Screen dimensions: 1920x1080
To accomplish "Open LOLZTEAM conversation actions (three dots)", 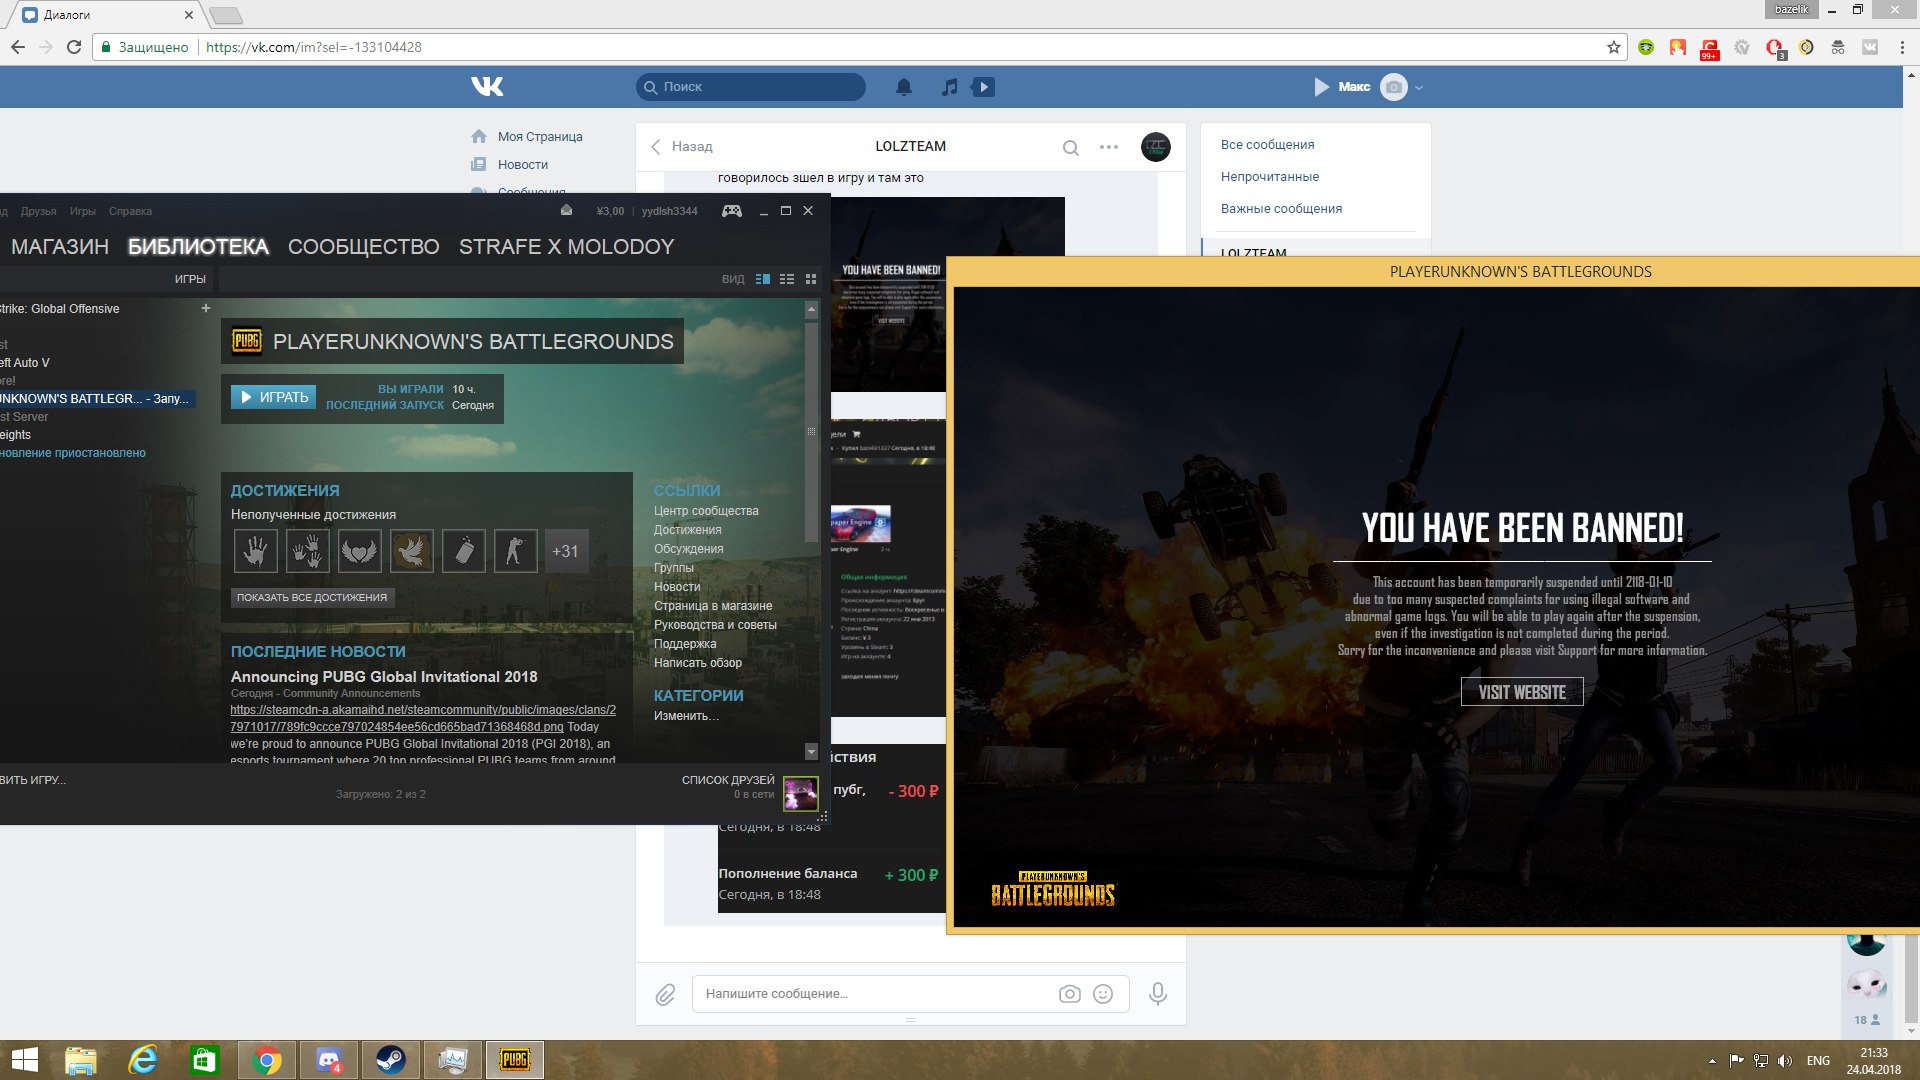I will coord(1109,147).
